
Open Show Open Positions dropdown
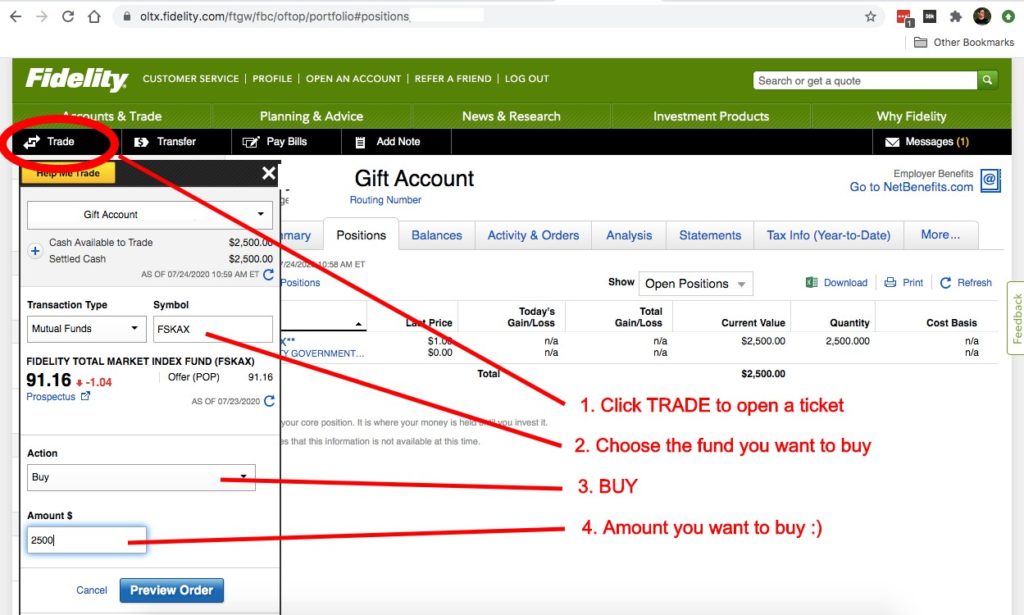(x=695, y=284)
